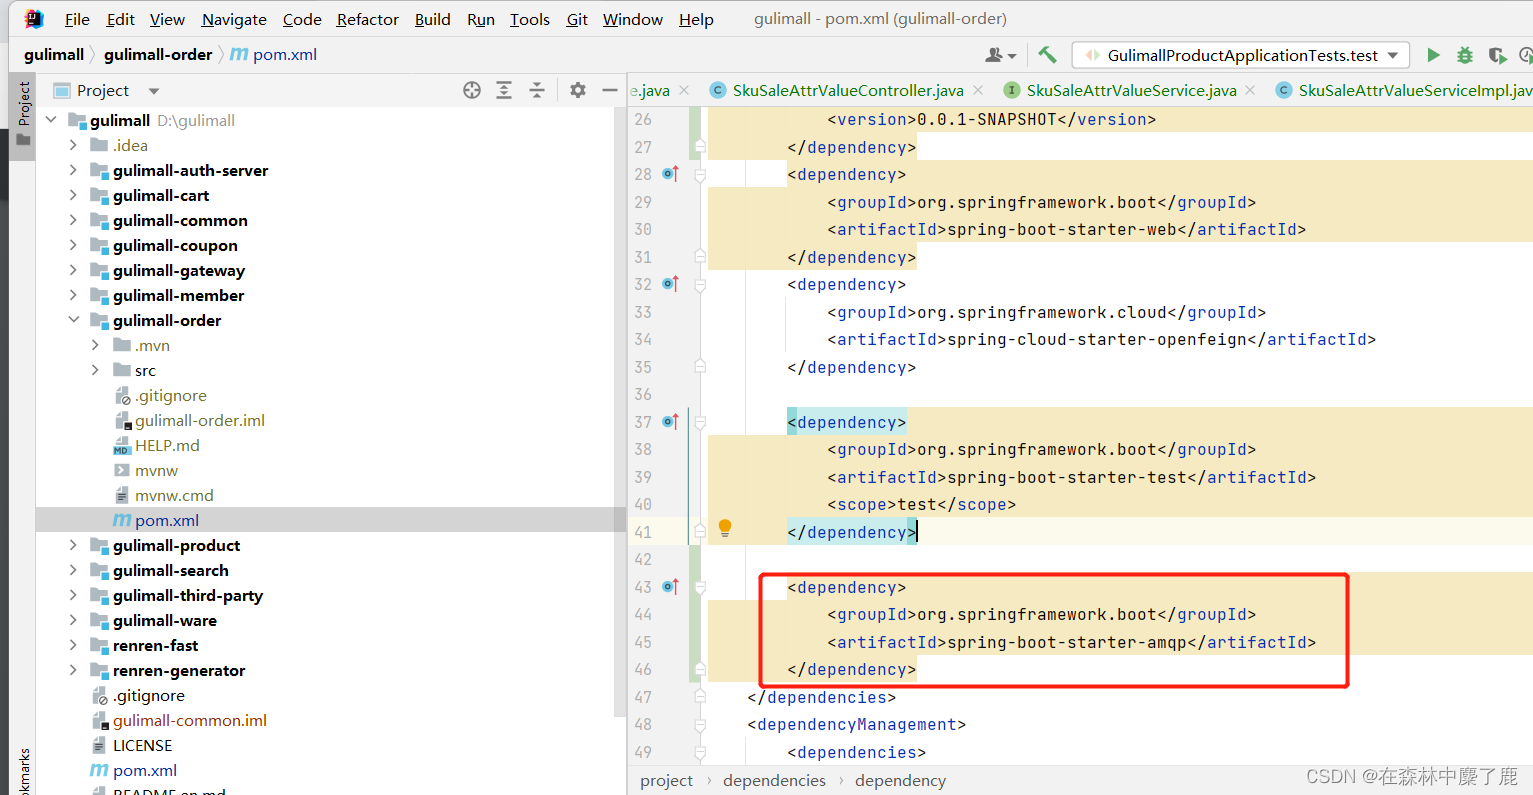Select the gulimall-third-party module
The image size is (1533, 795).
point(188,595)
